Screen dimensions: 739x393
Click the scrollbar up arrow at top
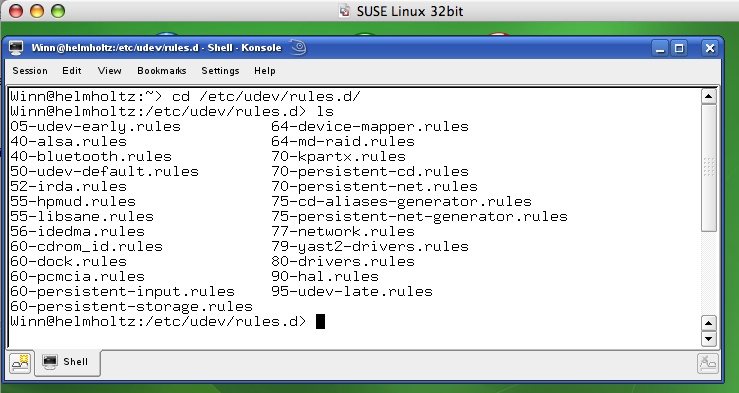709,97
